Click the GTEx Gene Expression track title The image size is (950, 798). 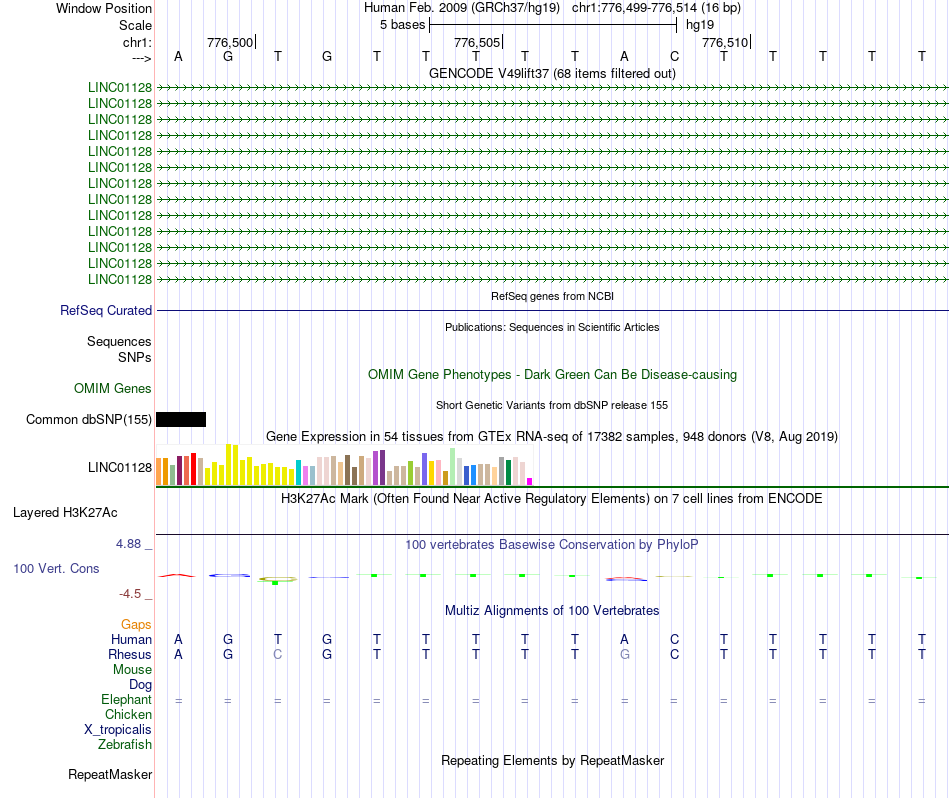[552, 436]
